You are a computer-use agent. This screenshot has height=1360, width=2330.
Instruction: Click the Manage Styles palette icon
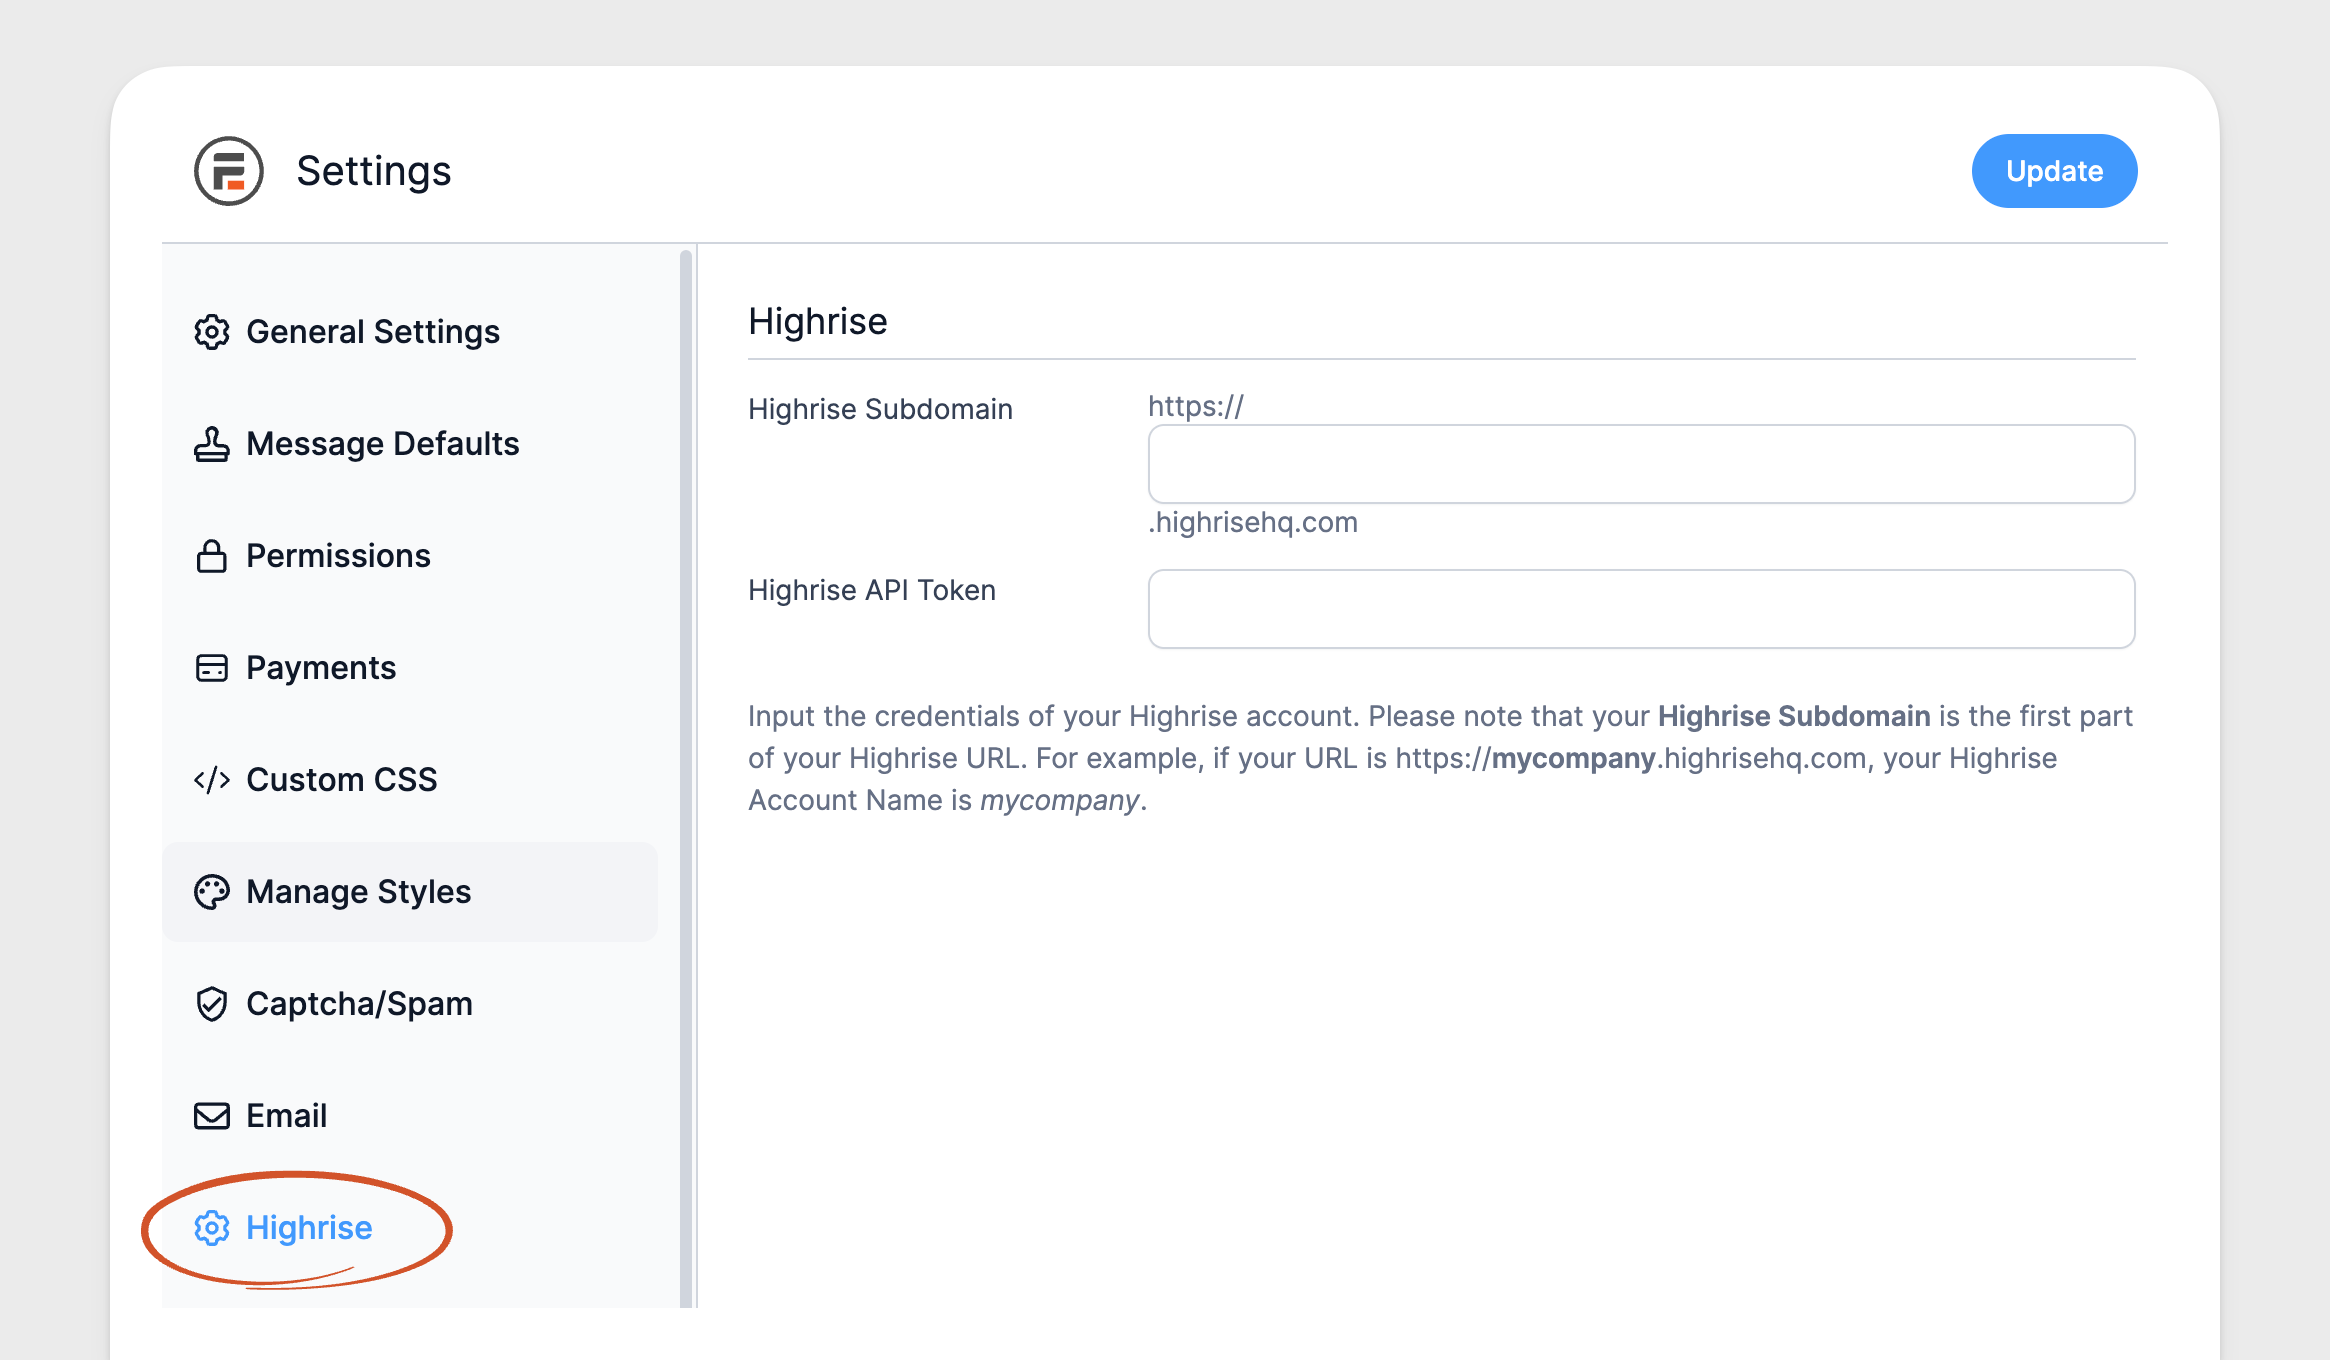(x=212, y=892)
